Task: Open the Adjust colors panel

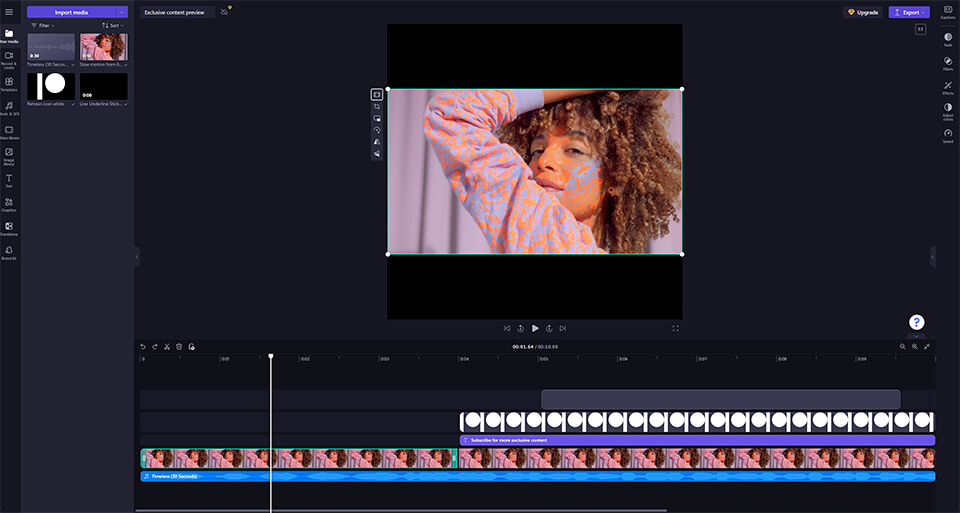Action: pyautogui.click(x=948, y=112)
